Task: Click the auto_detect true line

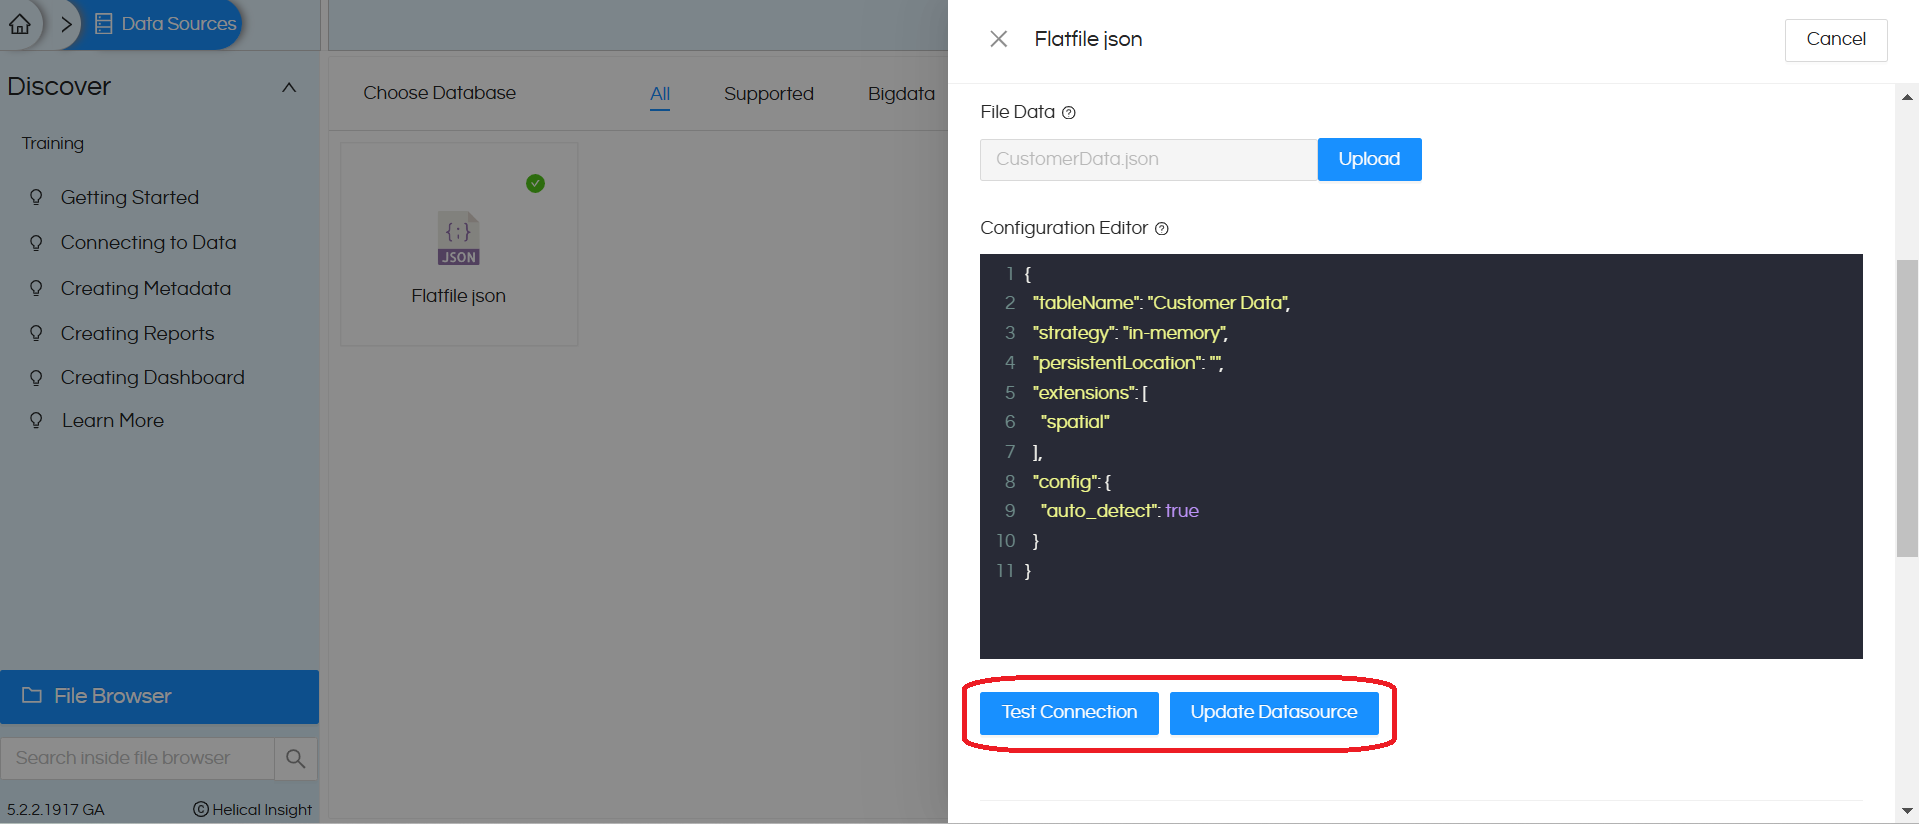Action: point(1120,511)
